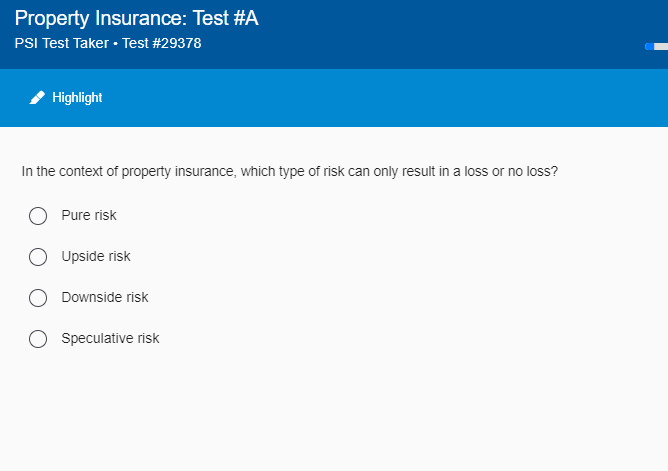668x471 pixels.
Task: Choose the Upside risk radio button
Action: click(x=38, y=257)
